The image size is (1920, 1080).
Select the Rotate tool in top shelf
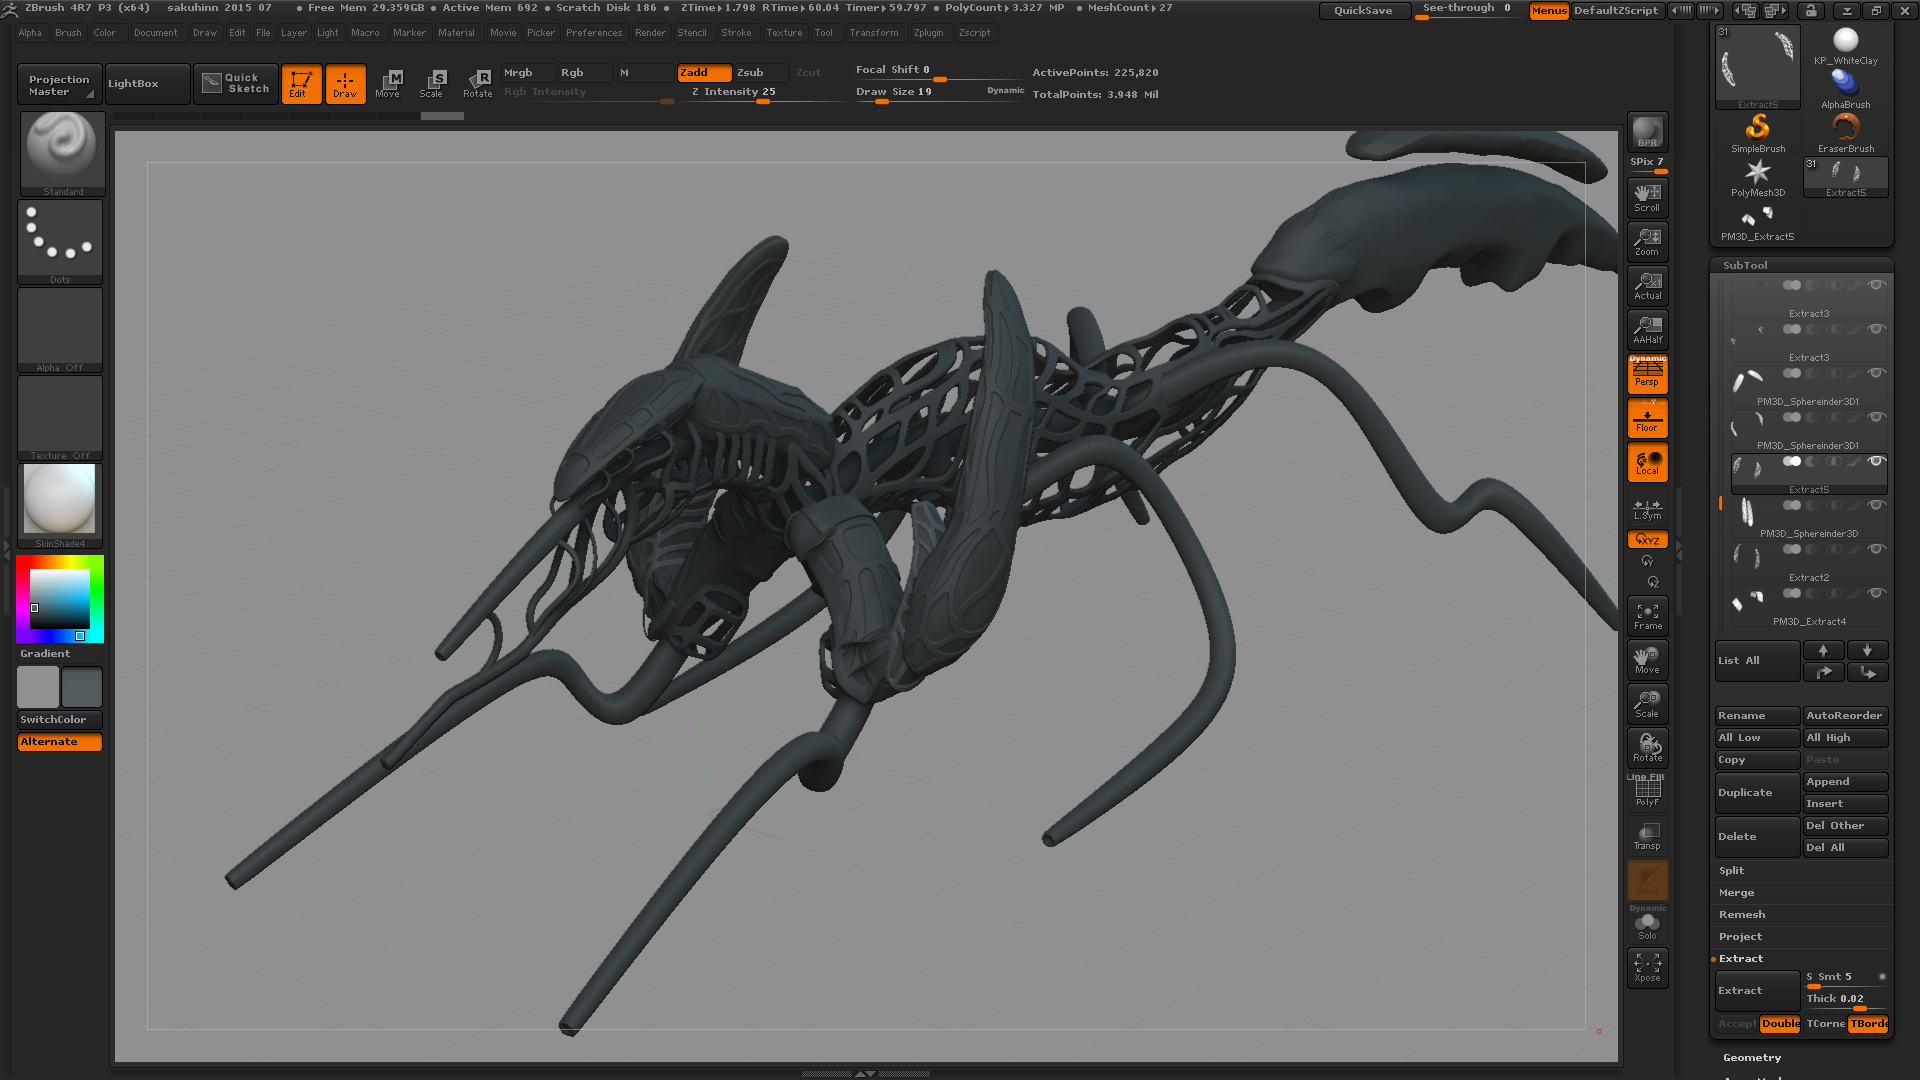coord(477,84)
